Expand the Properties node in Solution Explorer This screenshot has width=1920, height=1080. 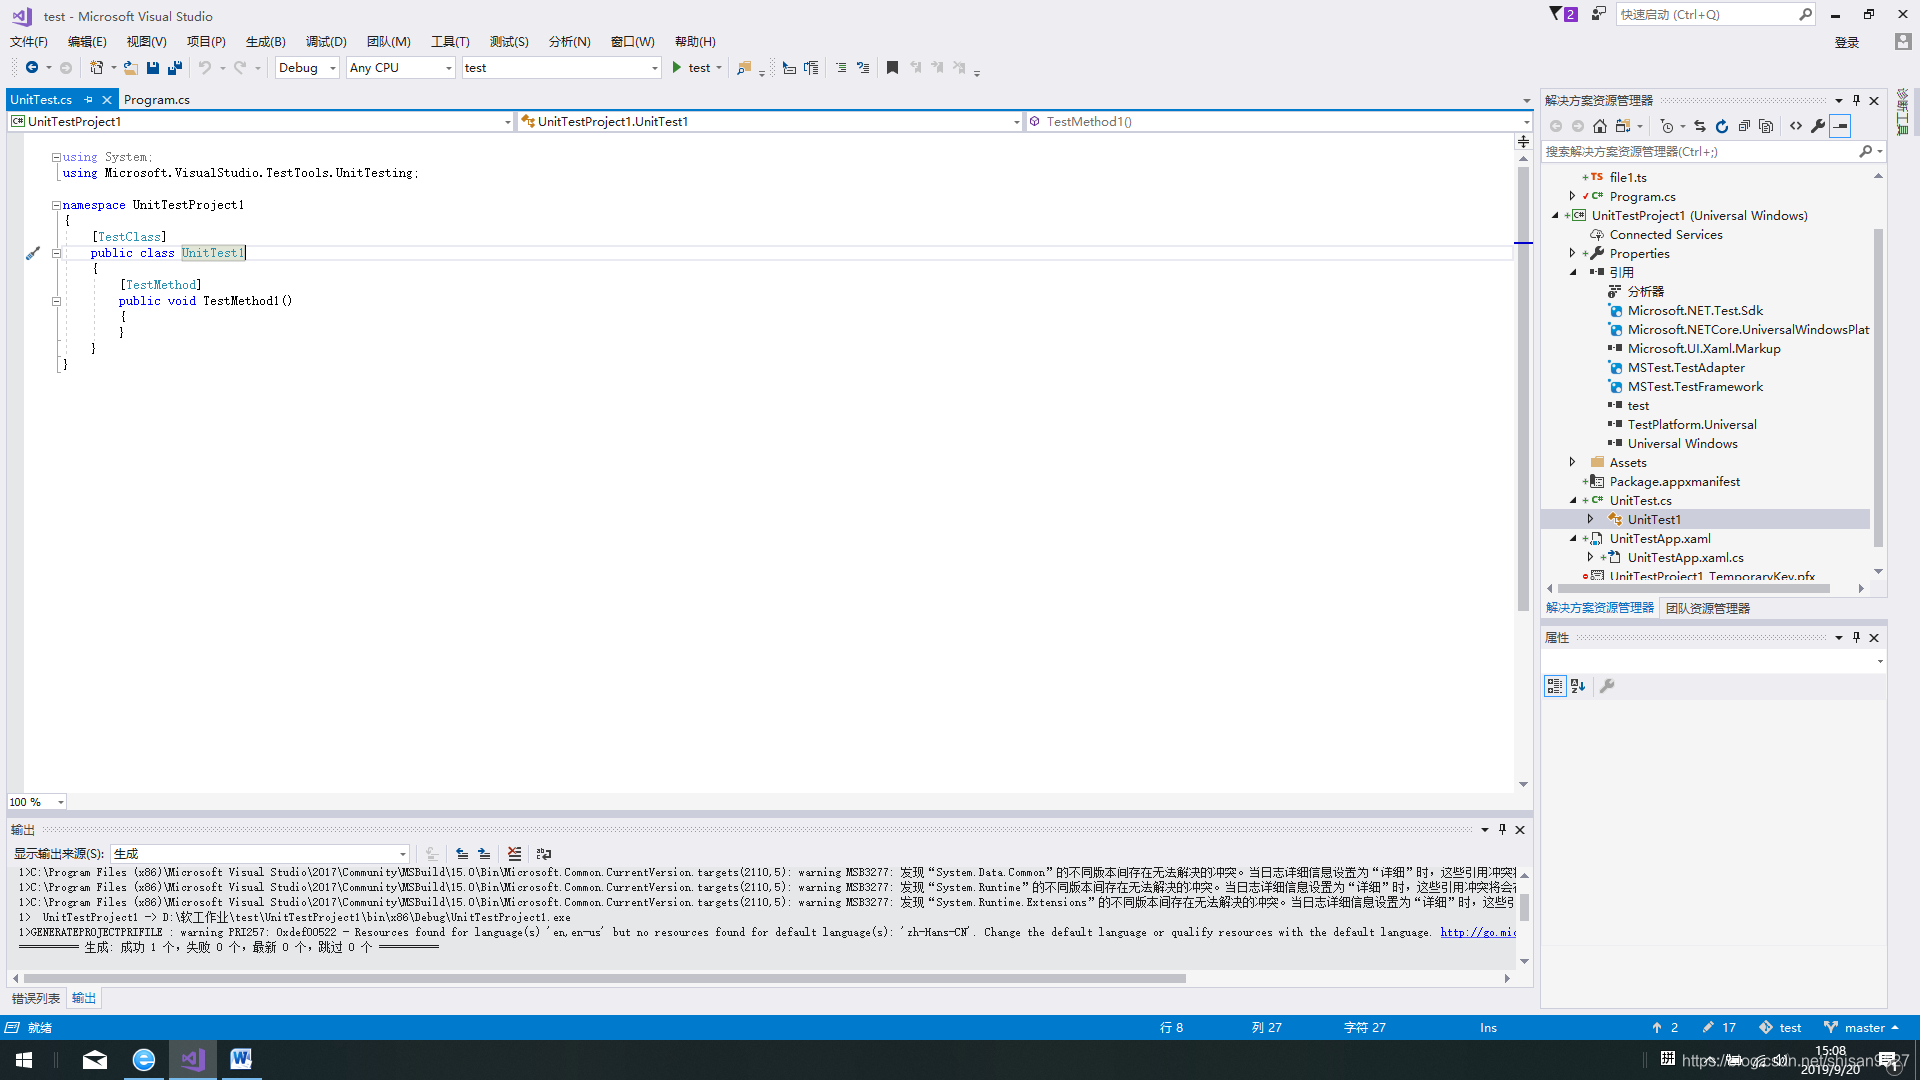pyautogui.click(x=1573, y=253)
